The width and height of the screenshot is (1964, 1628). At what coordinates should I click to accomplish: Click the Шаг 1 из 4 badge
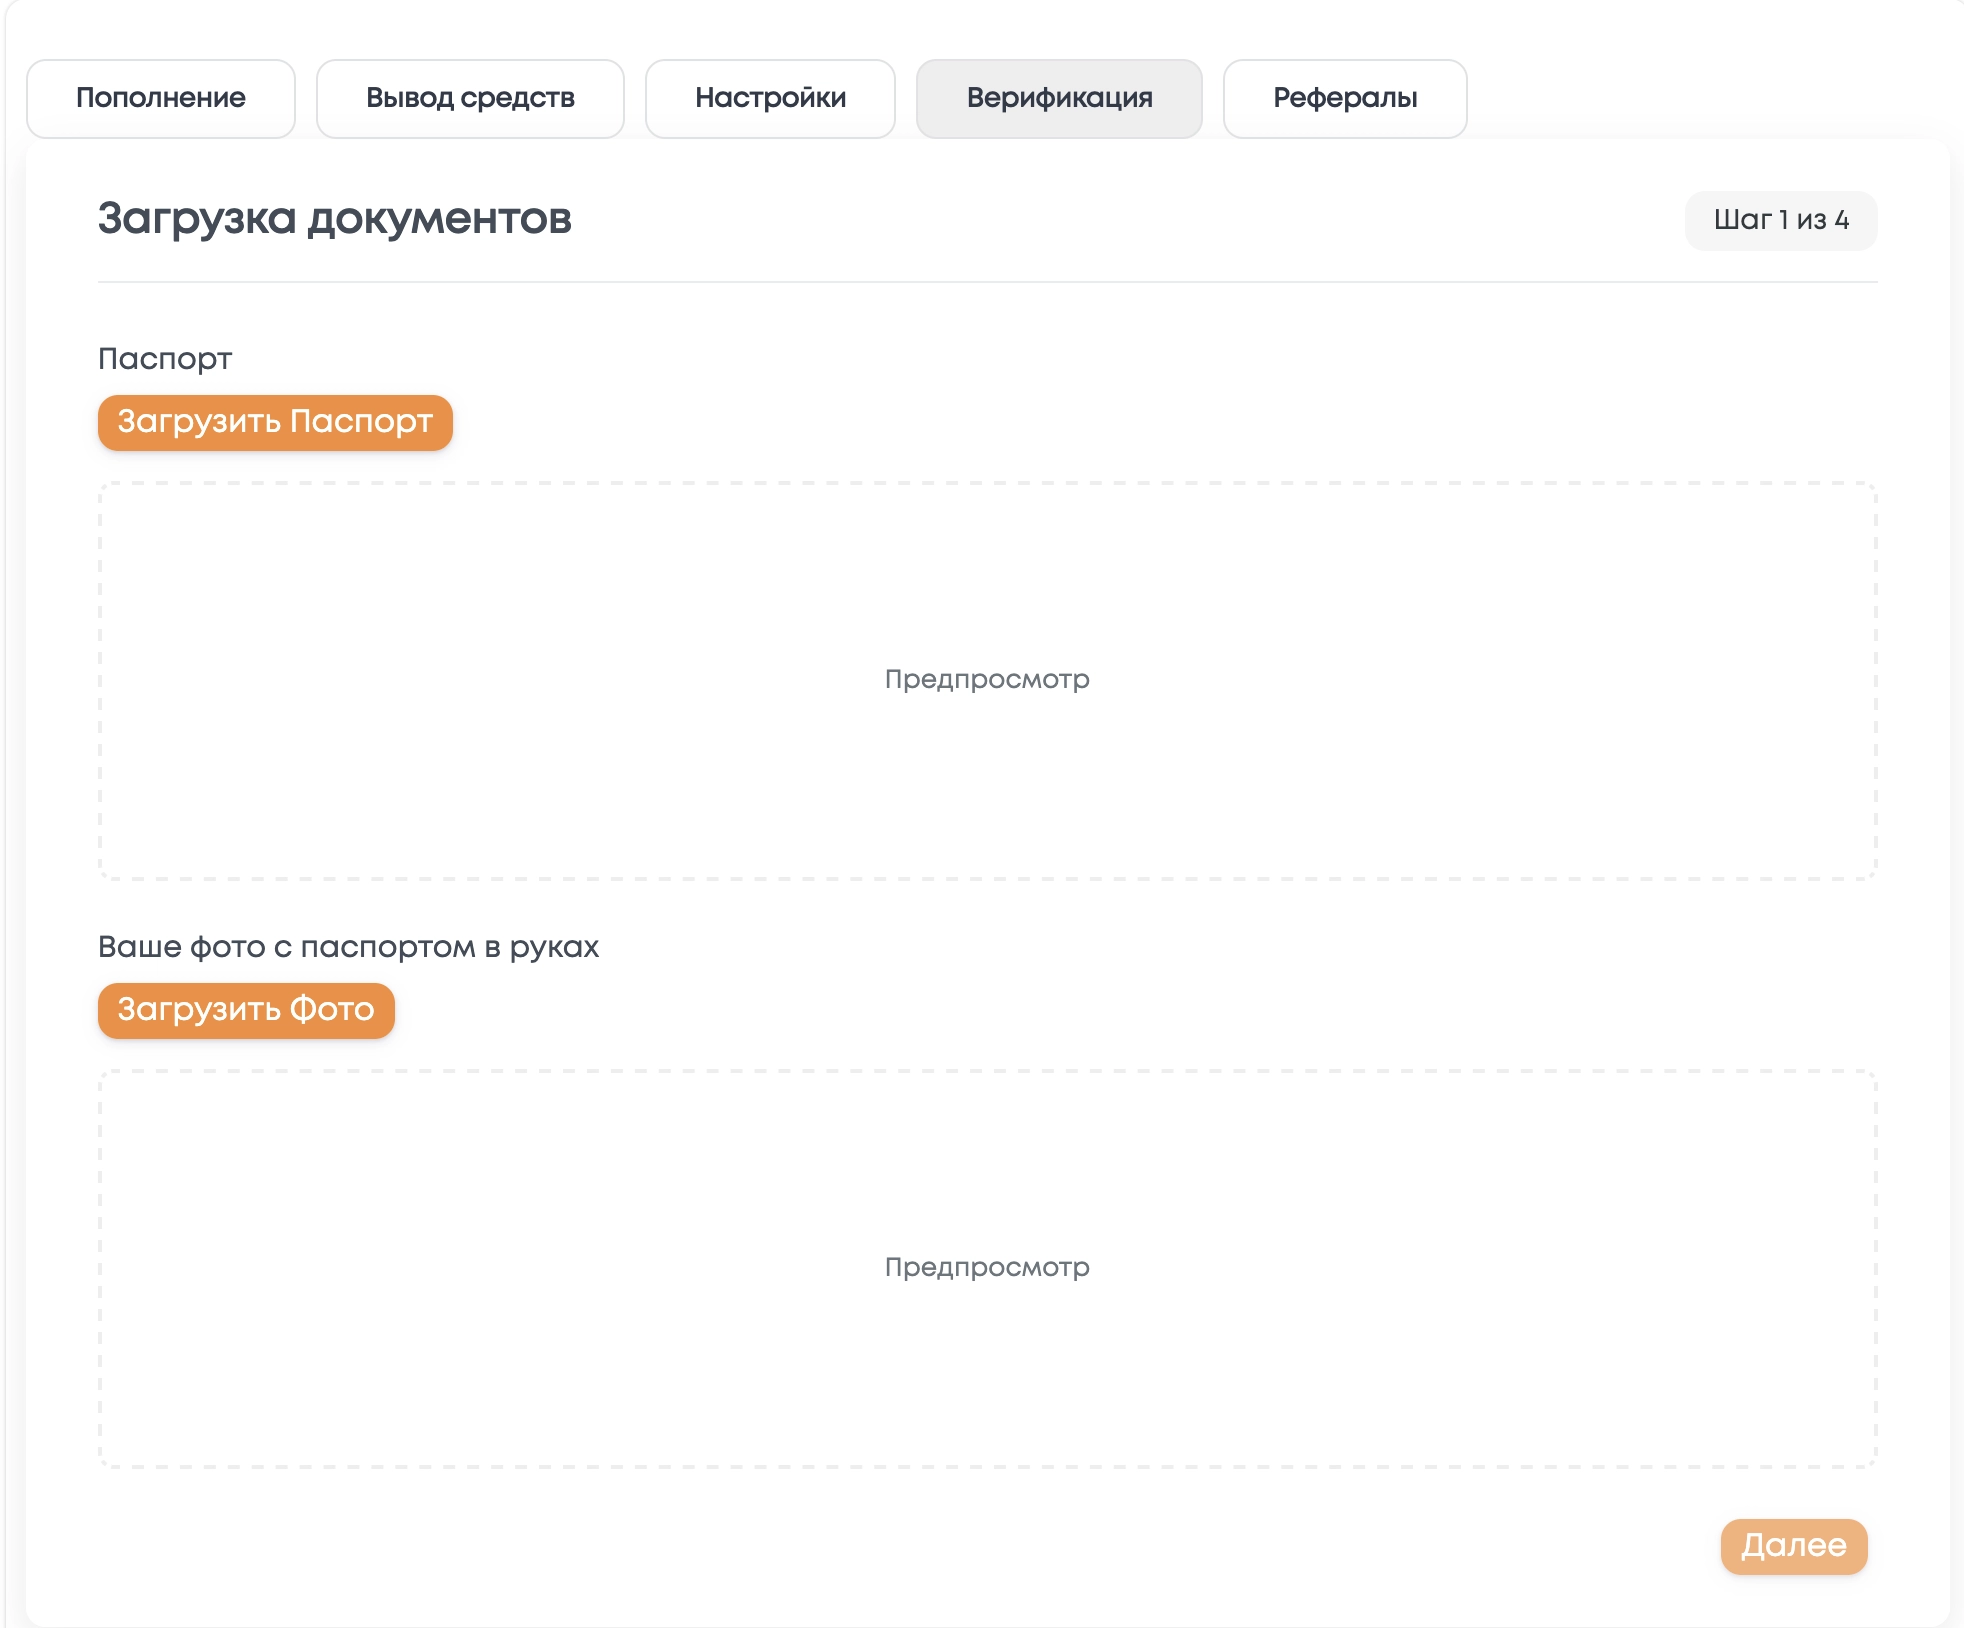point(1780,220)
